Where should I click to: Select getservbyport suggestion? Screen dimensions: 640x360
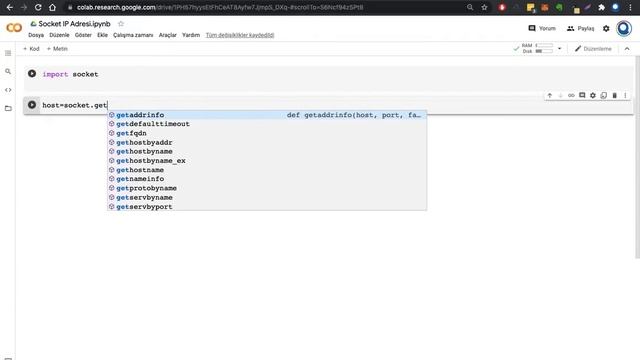point(267,207)
